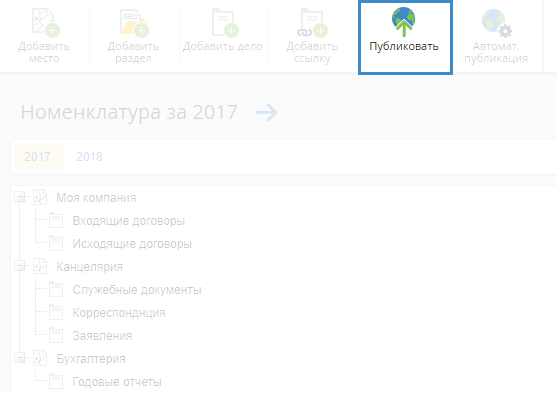557x393 pixels.
Task: Select Корреспонднция in the tree
Action: [x=119, y=313]
